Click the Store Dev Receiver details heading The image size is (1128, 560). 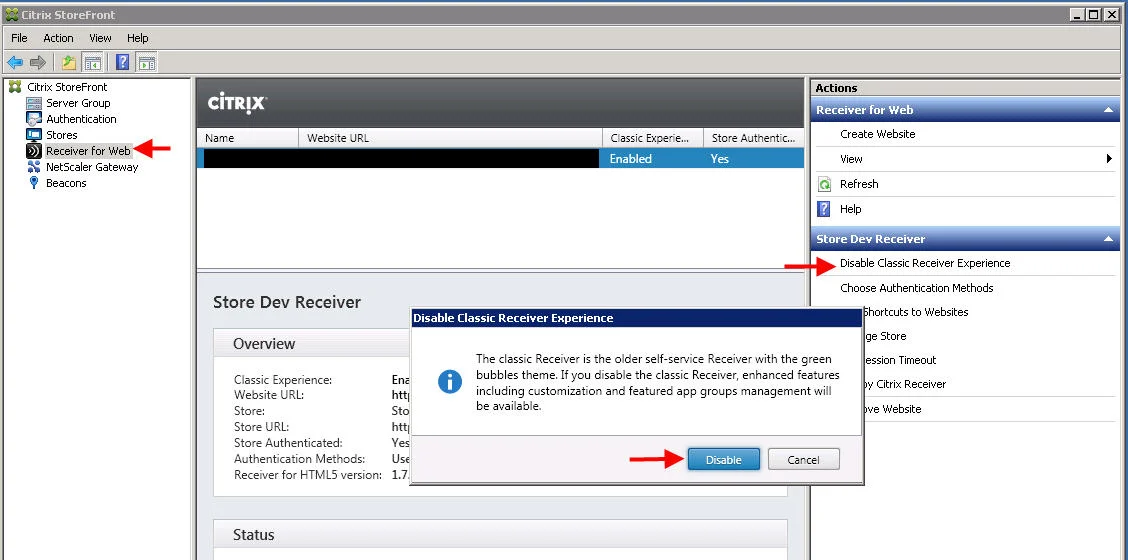tap(287, 302)
